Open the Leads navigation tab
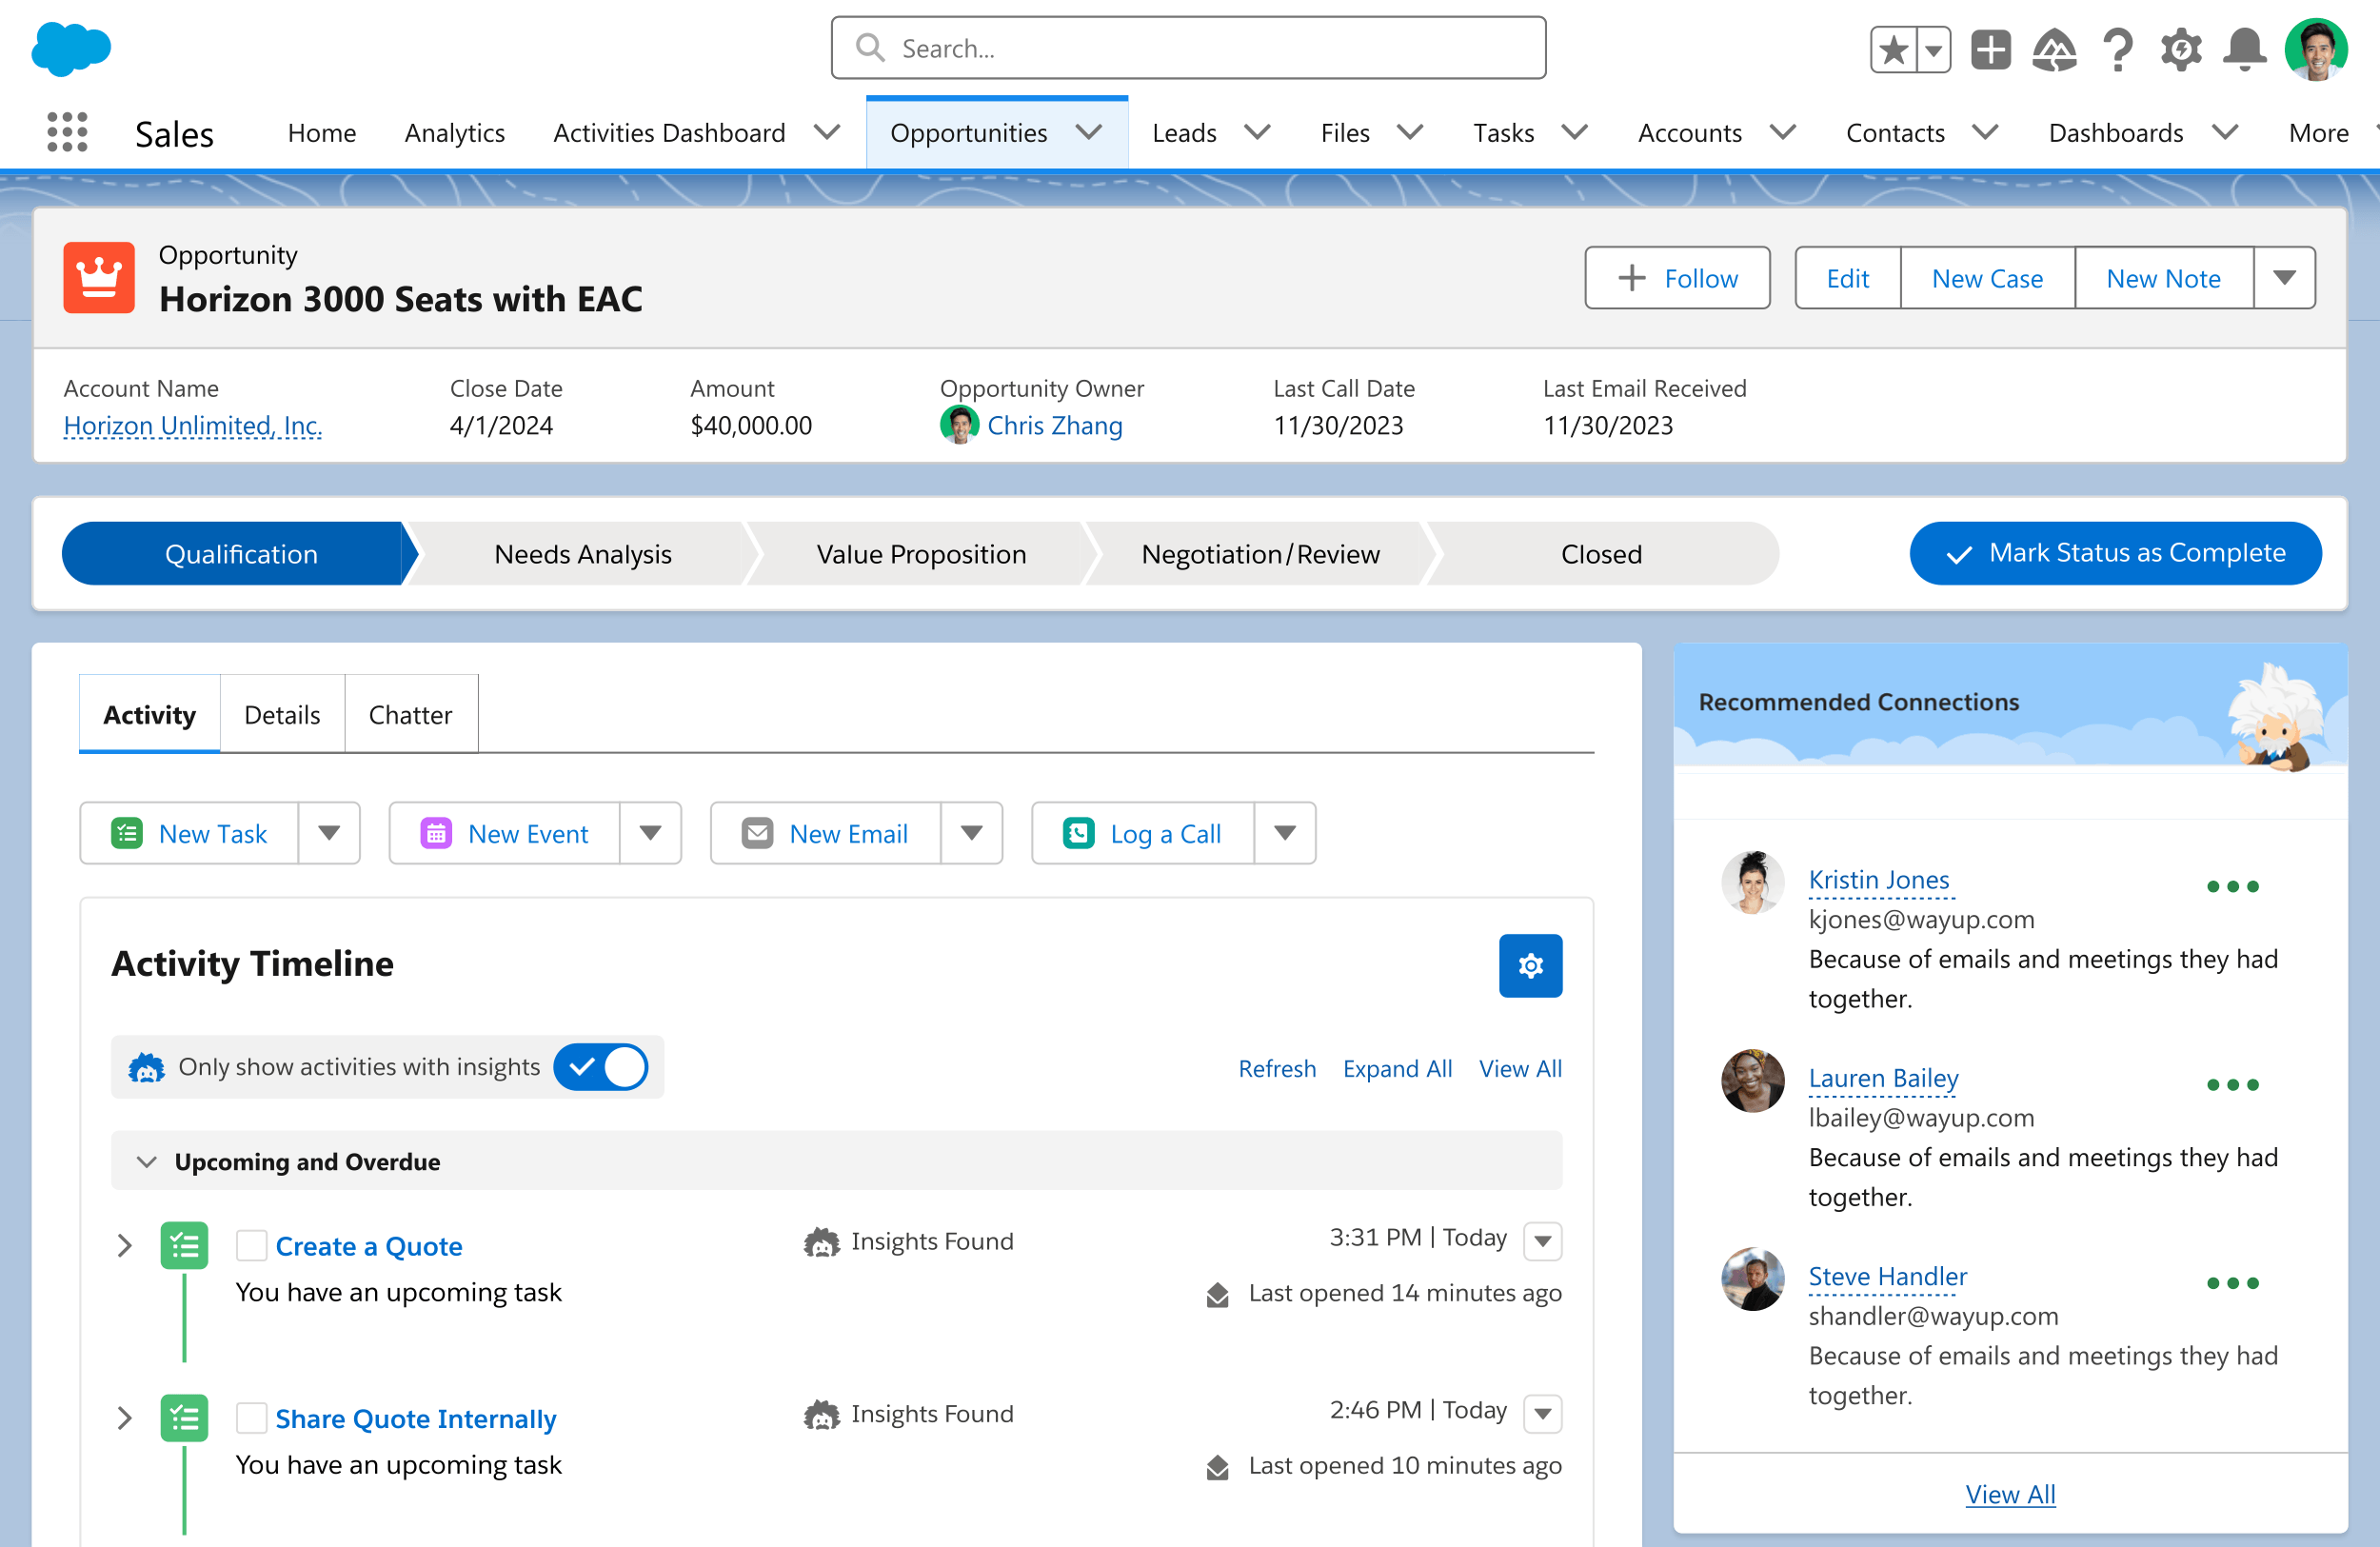The width and height of the screenshot is (2380, 1547). point(1184,133)
